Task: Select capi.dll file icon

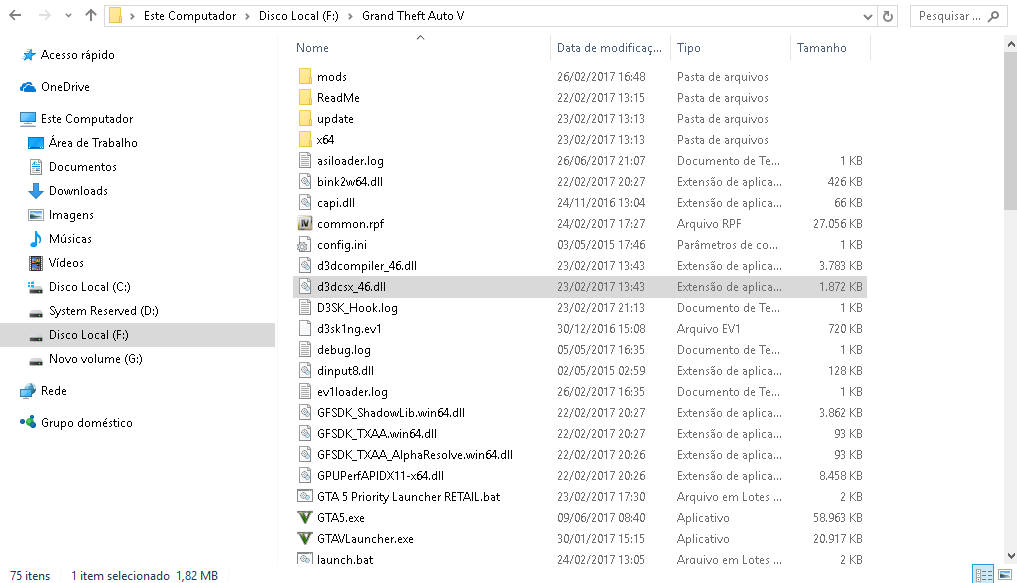Action: pyautogui.click(x=305, y=202)
